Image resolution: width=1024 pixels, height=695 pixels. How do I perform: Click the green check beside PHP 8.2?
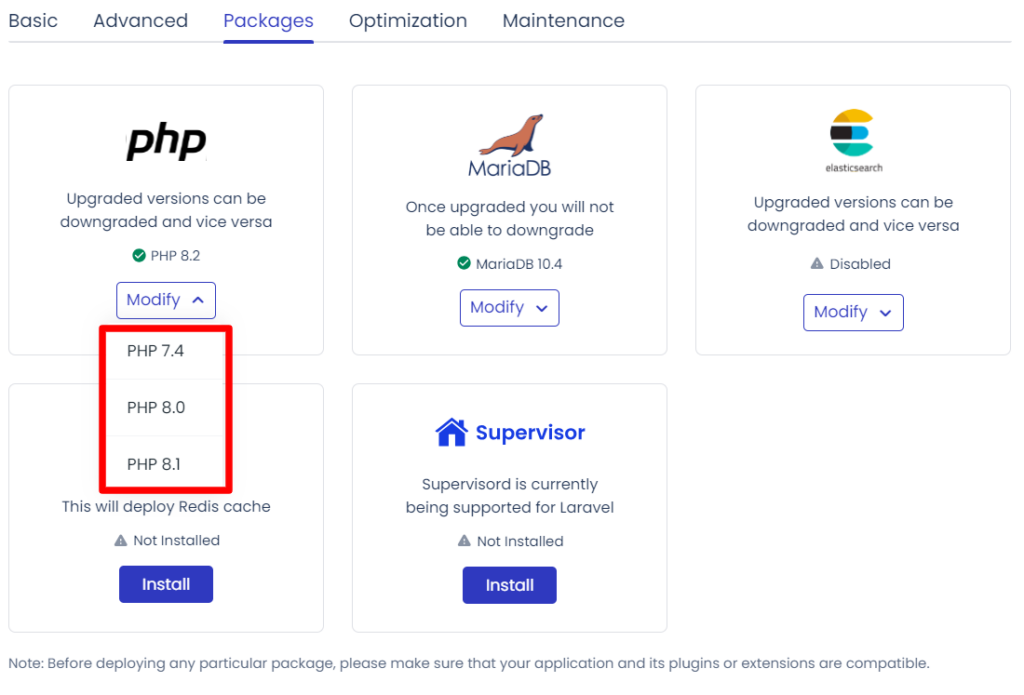[139, 255]
